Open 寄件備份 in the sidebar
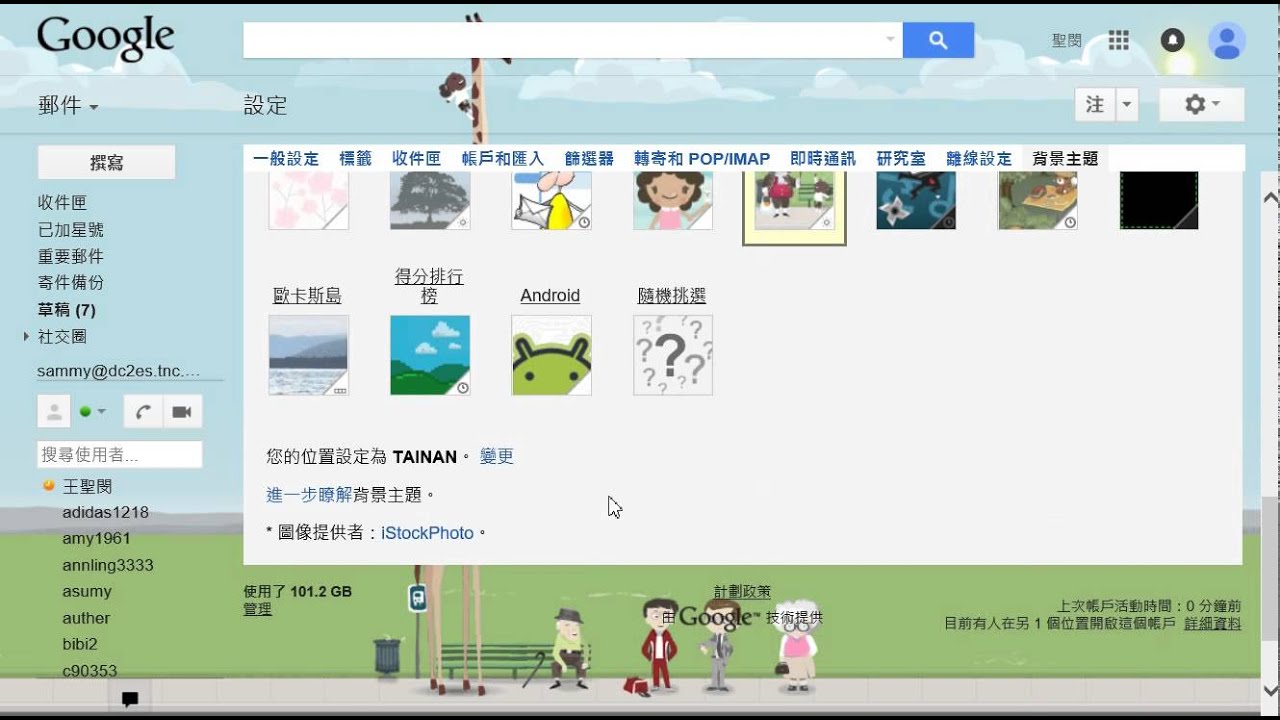The height and width of the screenshot is (720, 1280). (x=71, y=283)
